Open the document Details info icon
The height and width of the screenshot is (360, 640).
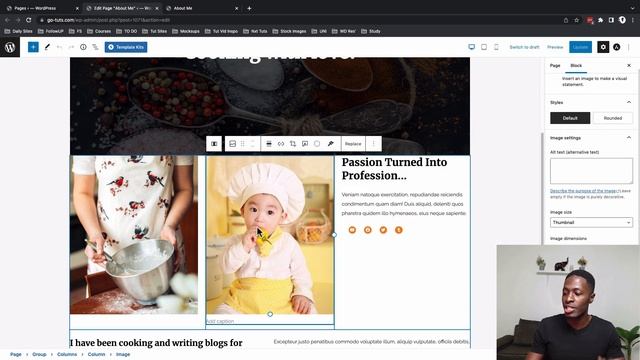pyautogui.click(x=83, y=47)
